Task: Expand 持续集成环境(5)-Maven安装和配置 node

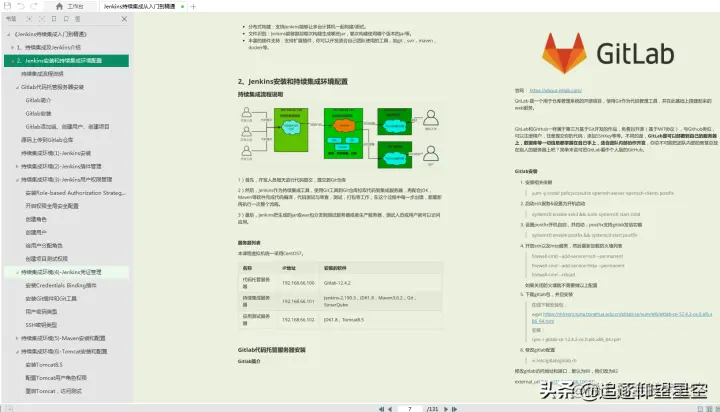Action: pos(17,338)
